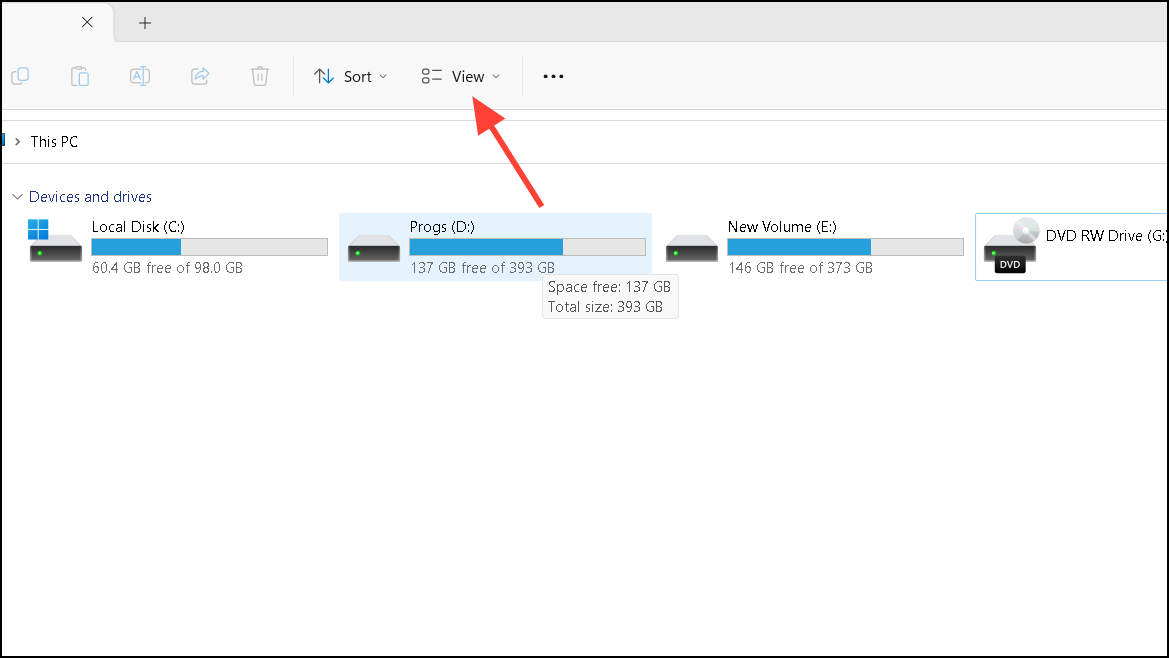This screenshot has height=658, width=1169.
Task: Click the empty address bar area
Action: (600, 142)
